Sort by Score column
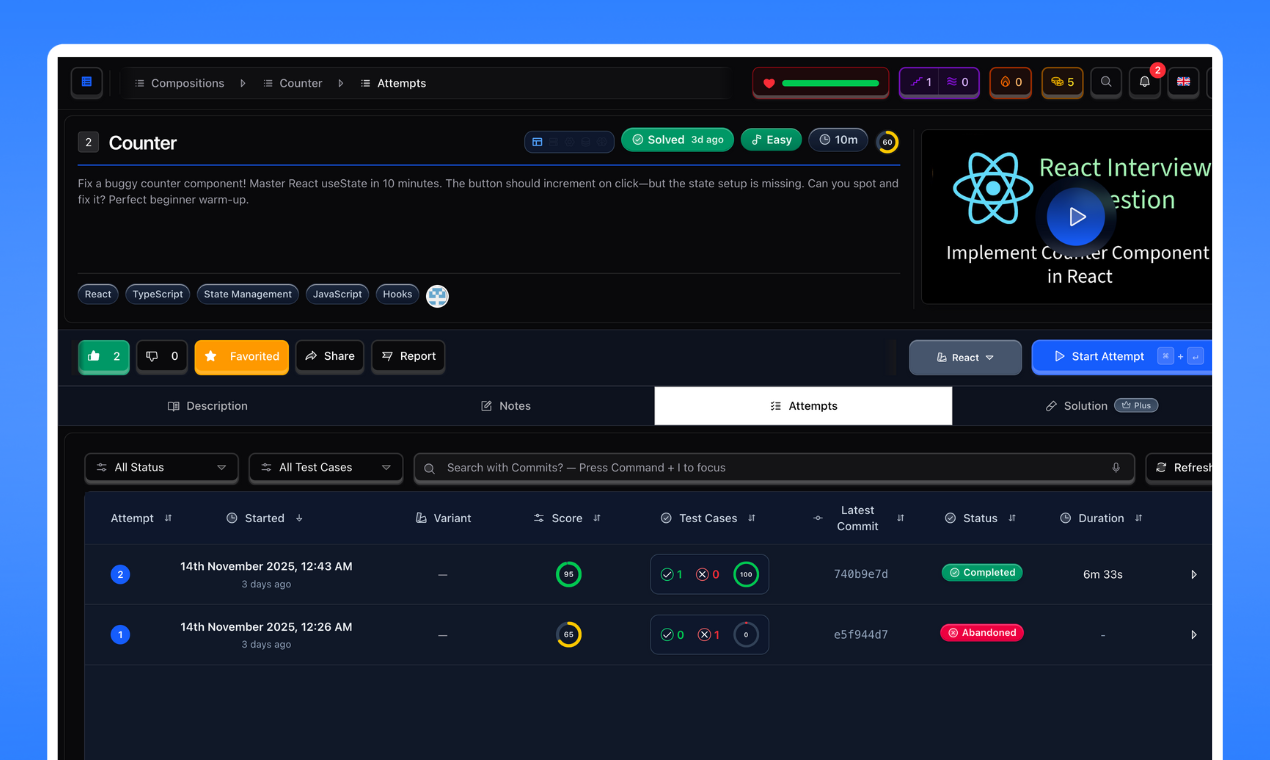Screen dimensions: 1270x760 [567, 518]
